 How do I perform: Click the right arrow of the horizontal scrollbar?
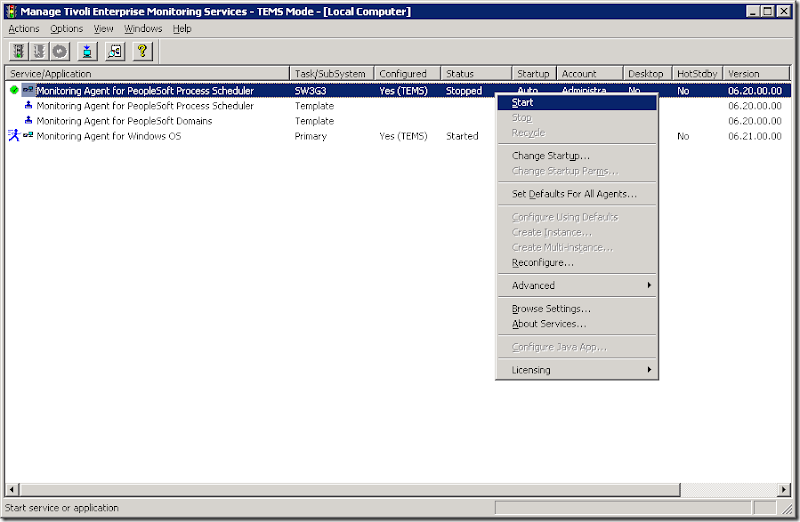click(784, 490)
